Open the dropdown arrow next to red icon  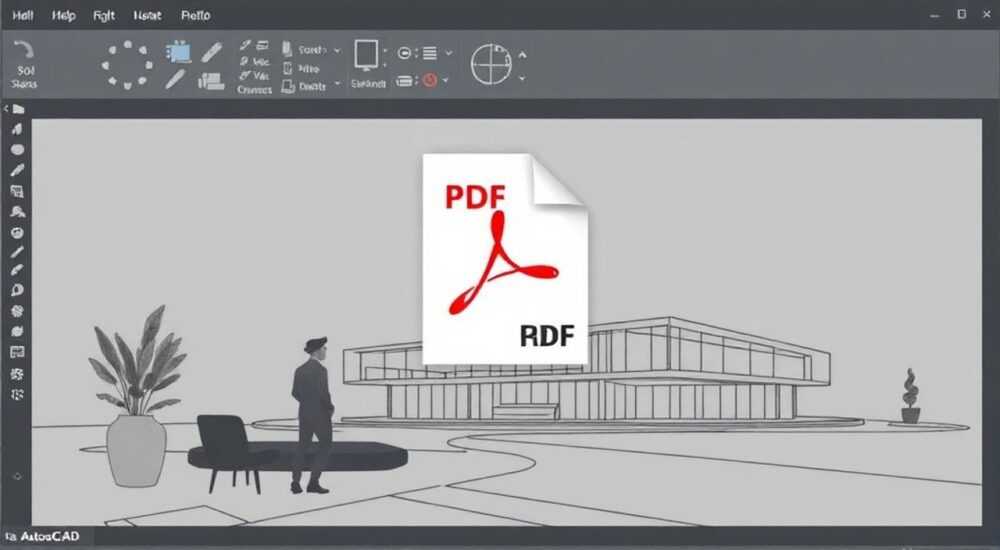[x=445, y=80]
